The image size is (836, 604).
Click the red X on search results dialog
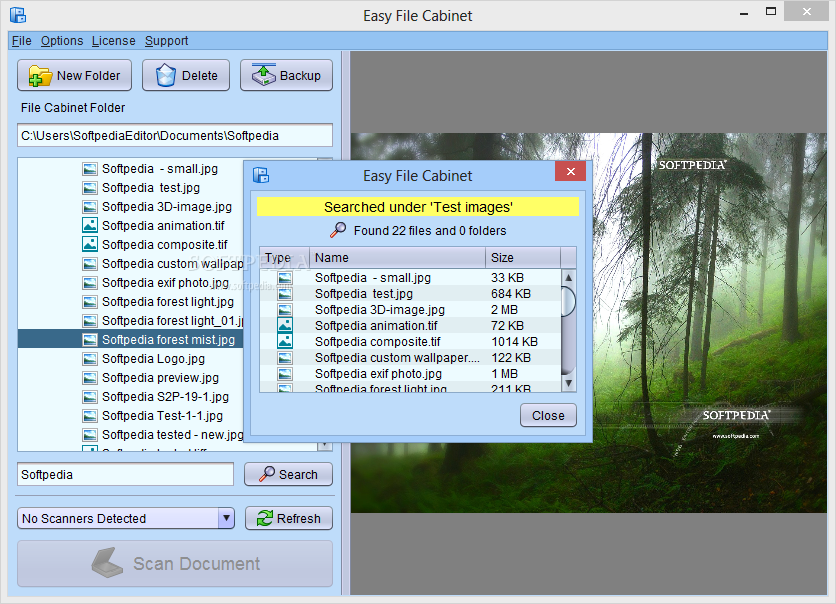[570, 171]
